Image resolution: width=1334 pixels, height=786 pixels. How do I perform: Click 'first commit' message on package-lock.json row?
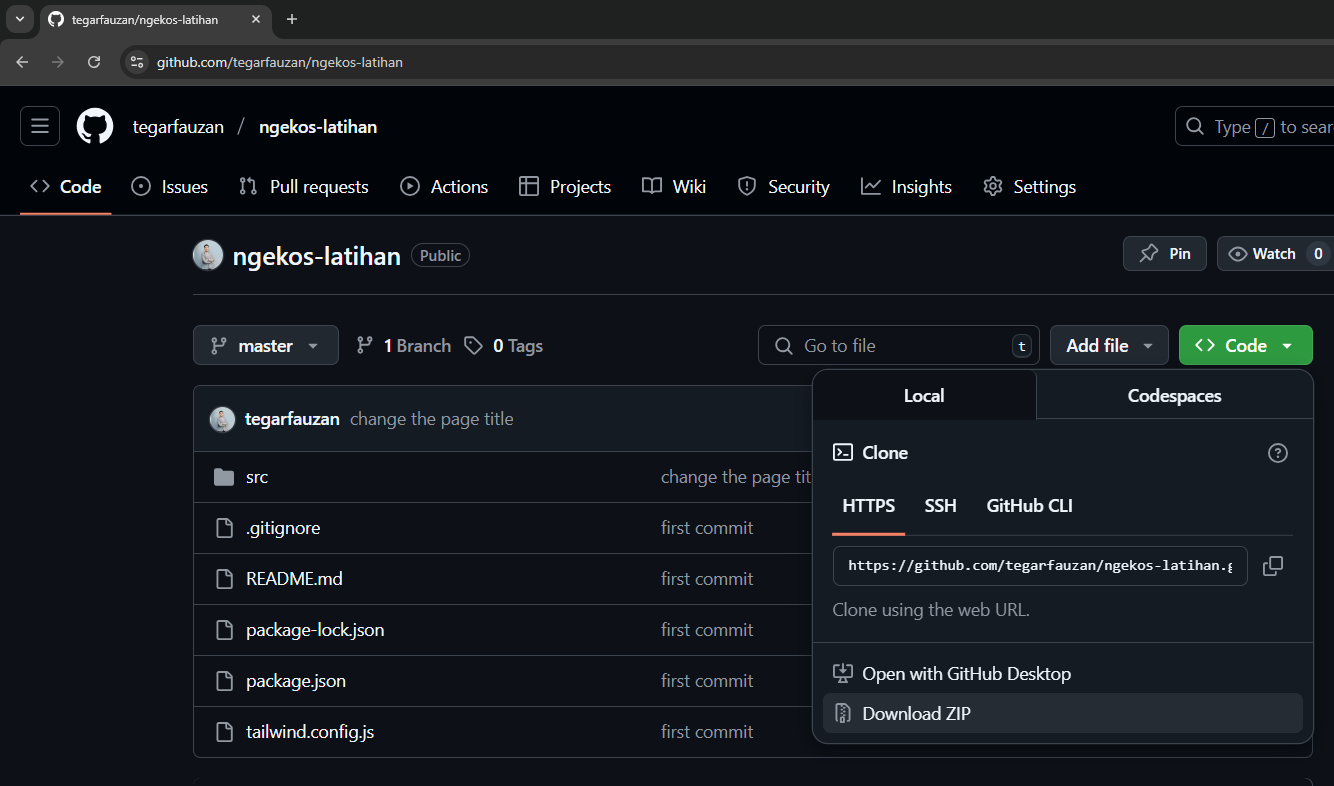coord(707,630)
